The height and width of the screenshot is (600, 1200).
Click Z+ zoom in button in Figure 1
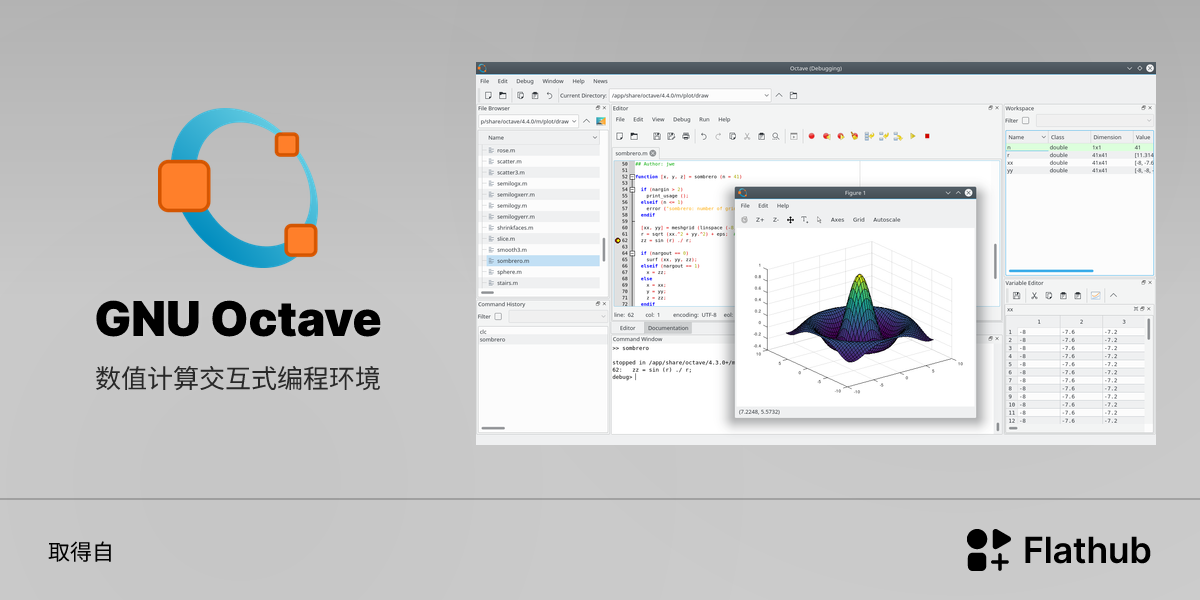(x=760, y=220)
